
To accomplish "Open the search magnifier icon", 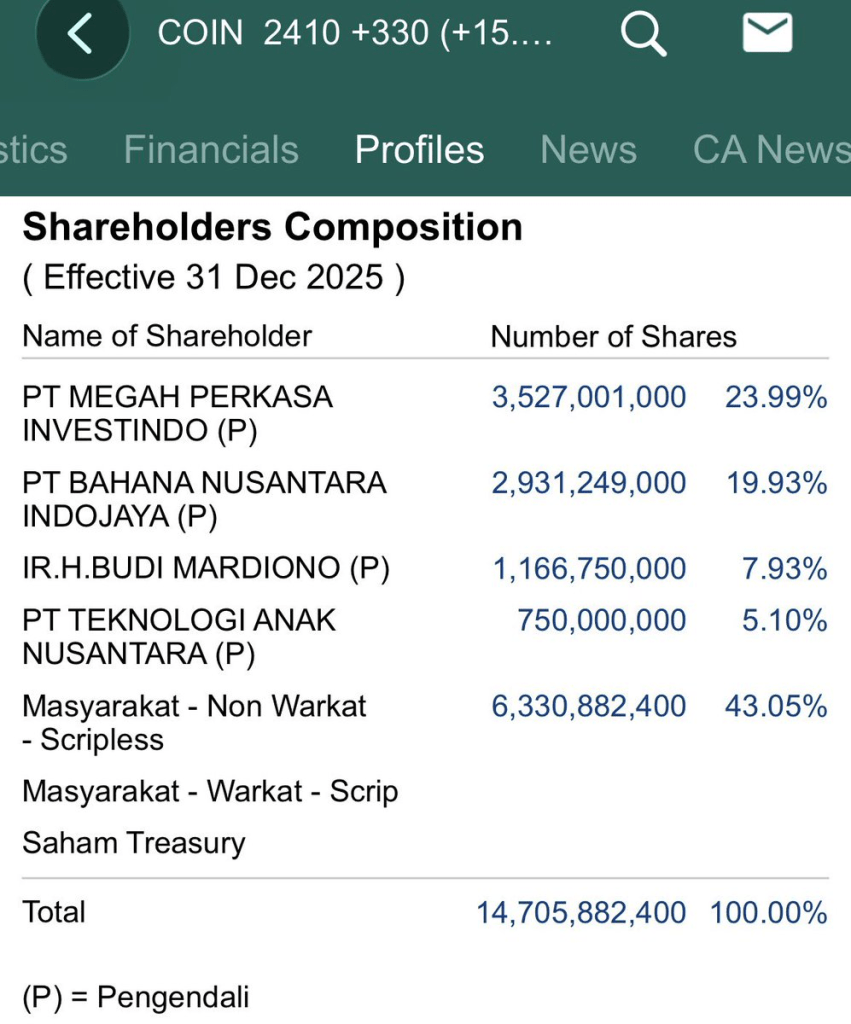I will click(642, 35).
